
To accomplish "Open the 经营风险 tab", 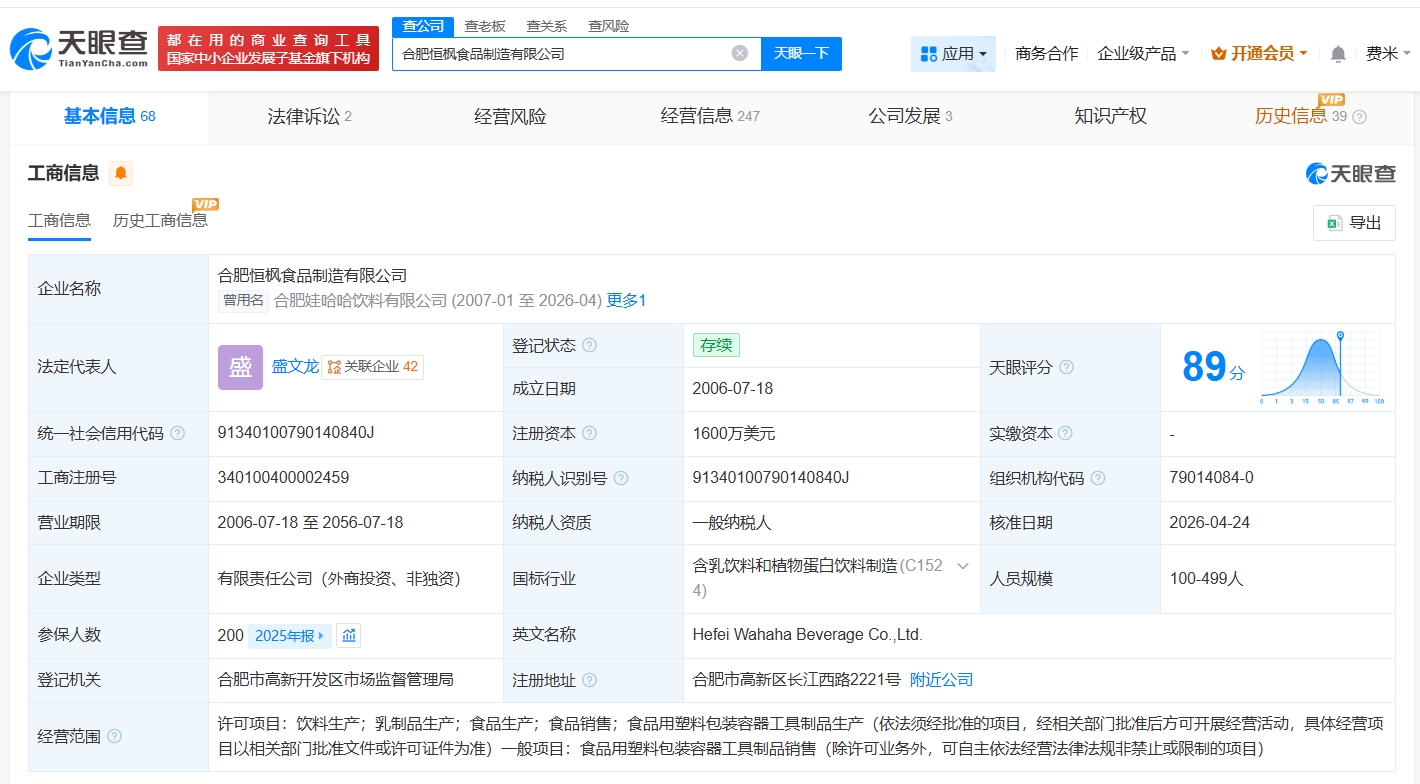I will click(x=510, y=117).
